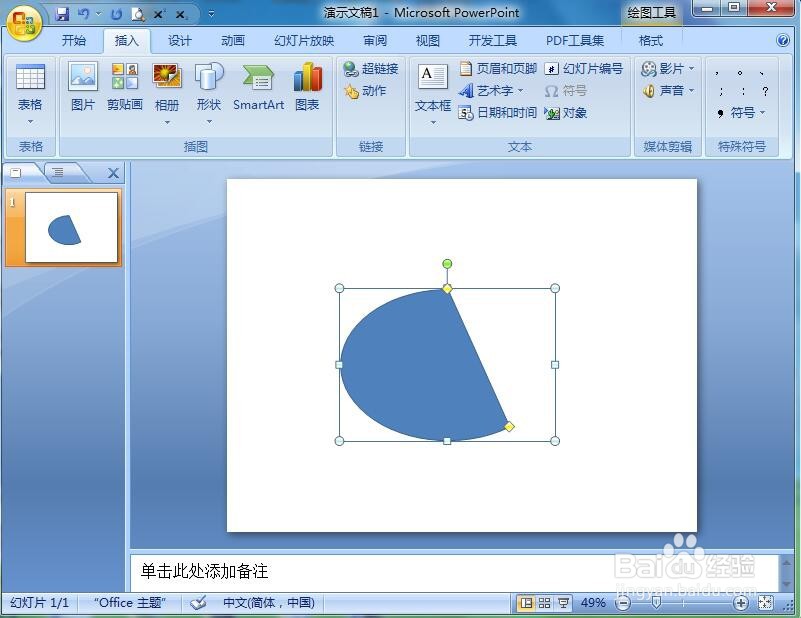Switch to the PDF工具集 tab
The height and width of the screenshot is (618, 801).
575,40
